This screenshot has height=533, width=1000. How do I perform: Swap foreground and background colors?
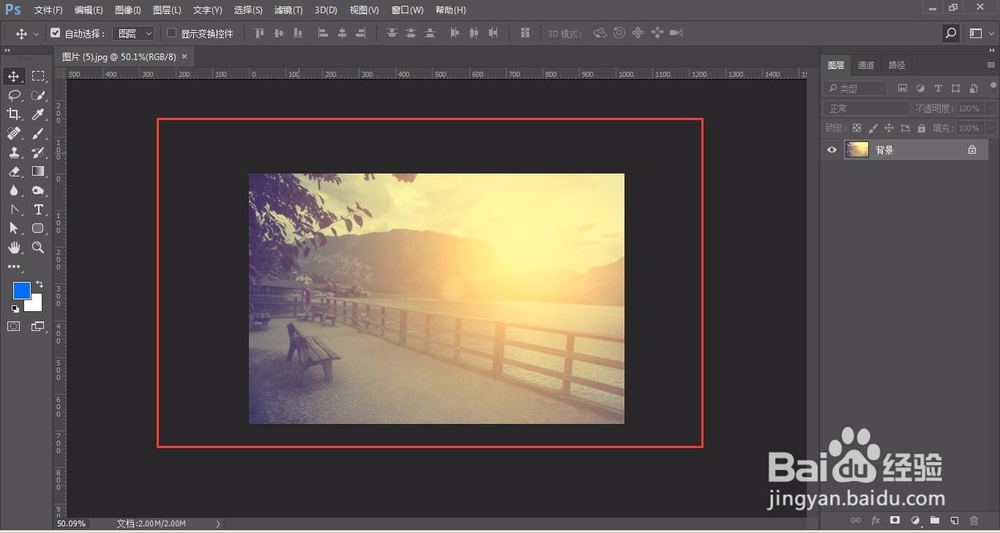[40, 284]
